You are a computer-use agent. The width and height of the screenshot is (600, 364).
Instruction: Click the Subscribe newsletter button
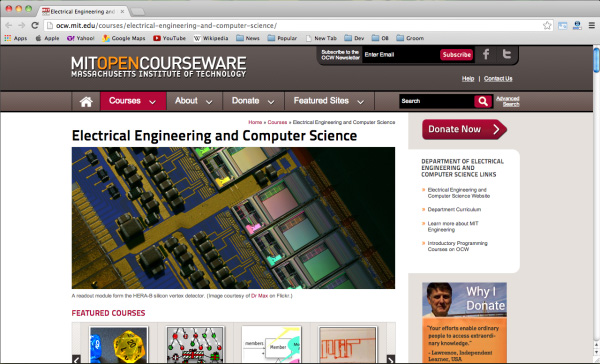click(457, 55)
